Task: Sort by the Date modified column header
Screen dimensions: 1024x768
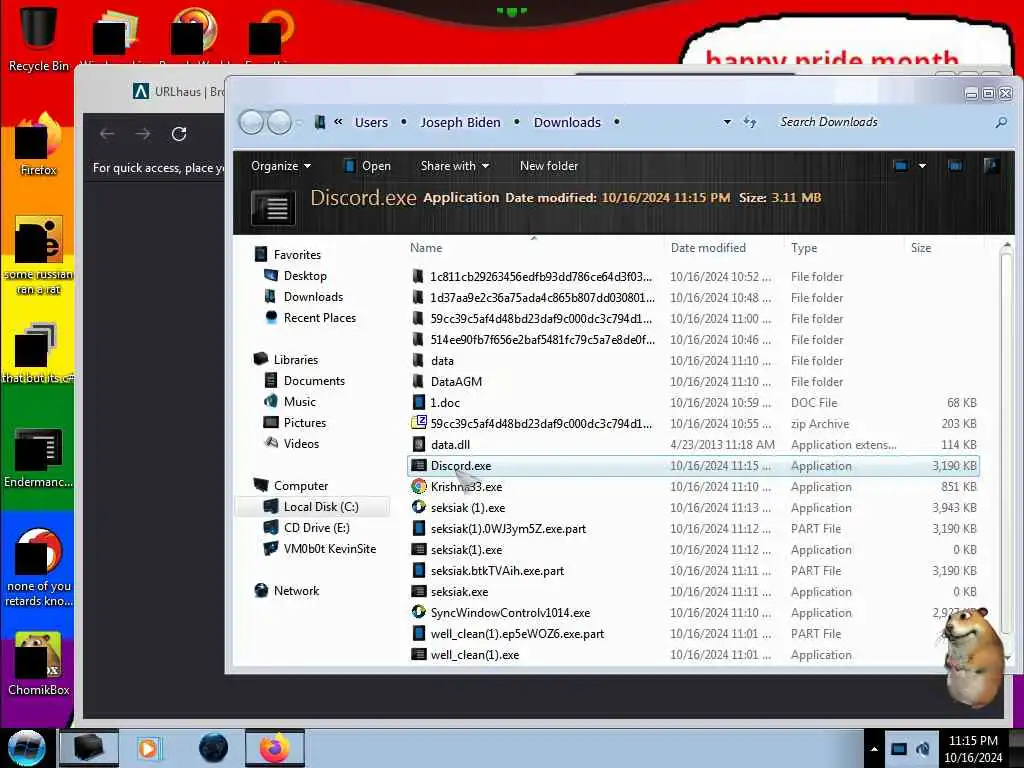Action: tap(708, 248)
